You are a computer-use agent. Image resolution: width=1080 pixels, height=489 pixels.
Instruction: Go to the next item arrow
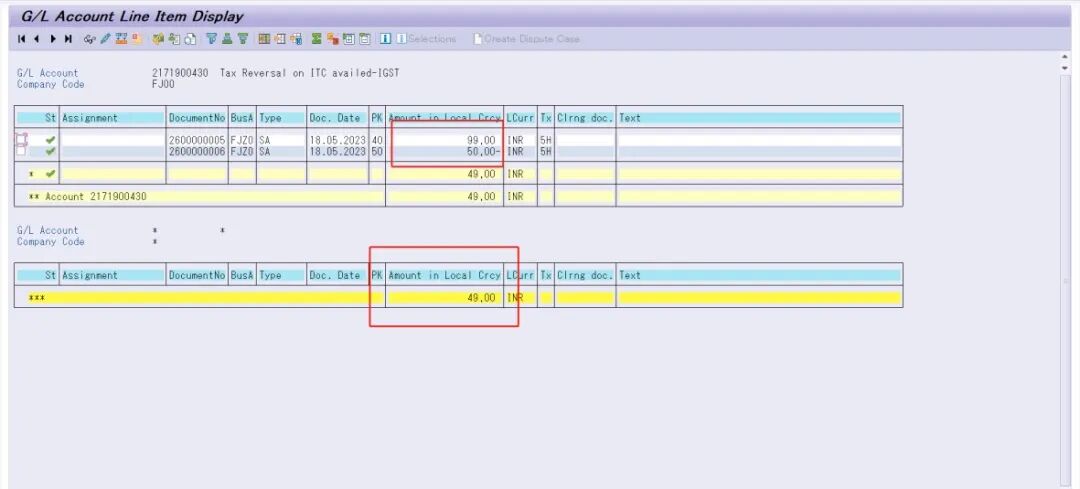point(53,39)
